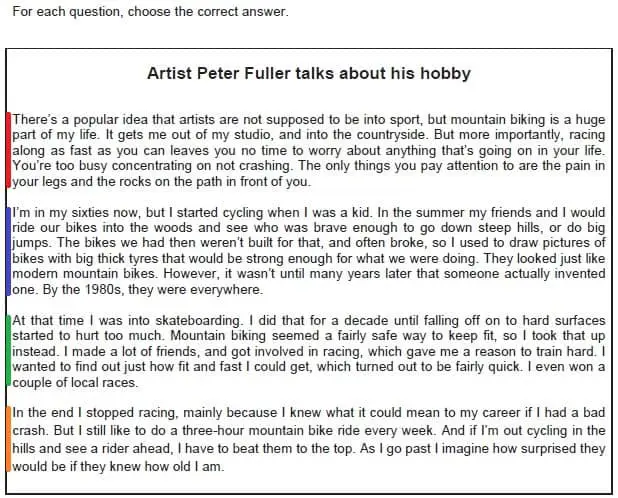Click the word 'studio' in first paragraph
The image size is (618, 498).
click(252, 135)
